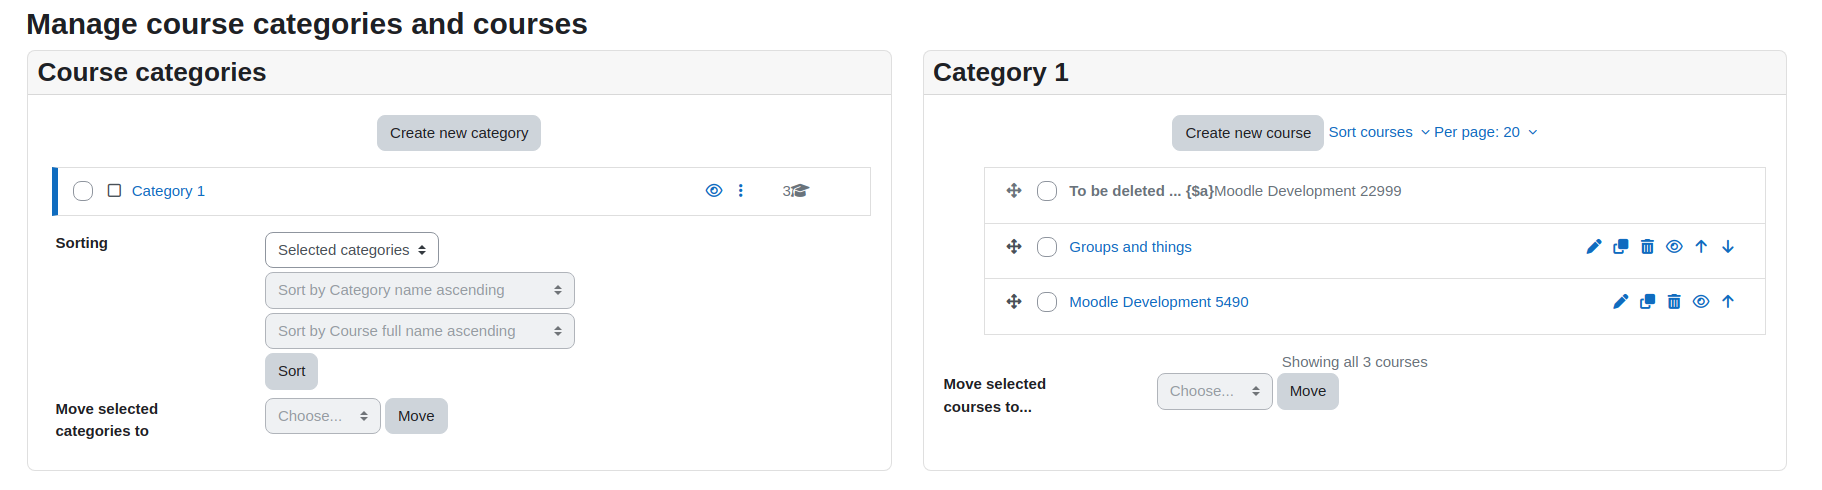Image resolution: width=1822 pixels, height=490 pixels.
Task: Expand Sort by Course full name dropdown
Action: pyautogui.click(x=420, y=331)
